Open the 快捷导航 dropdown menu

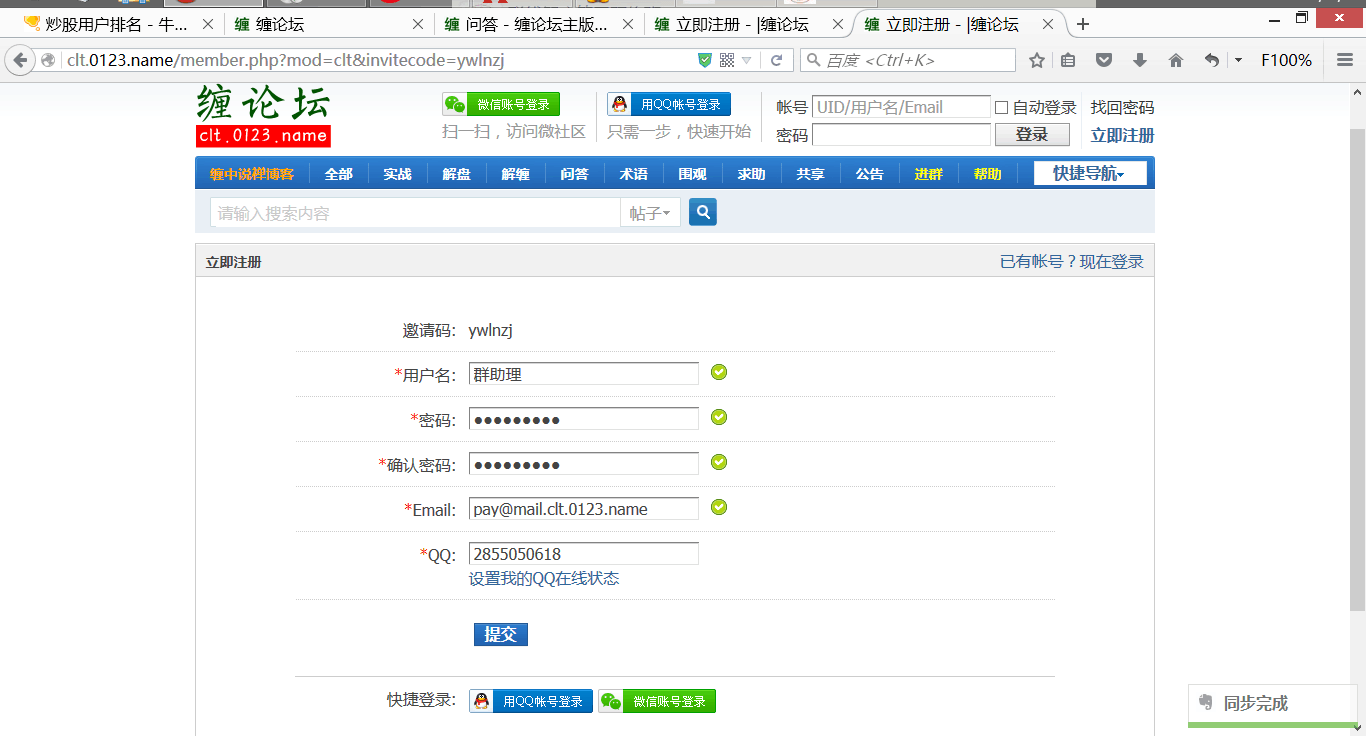[1089, 174]
